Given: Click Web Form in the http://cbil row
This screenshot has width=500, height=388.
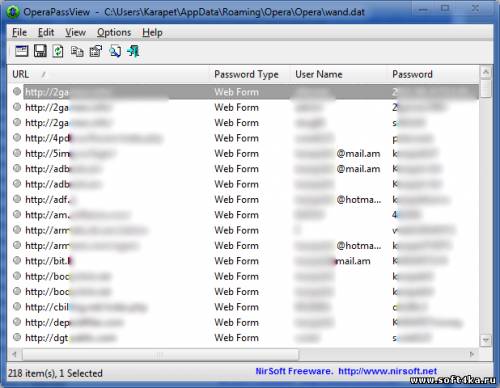Looking at the screenshot, I should tap(237, 307).
